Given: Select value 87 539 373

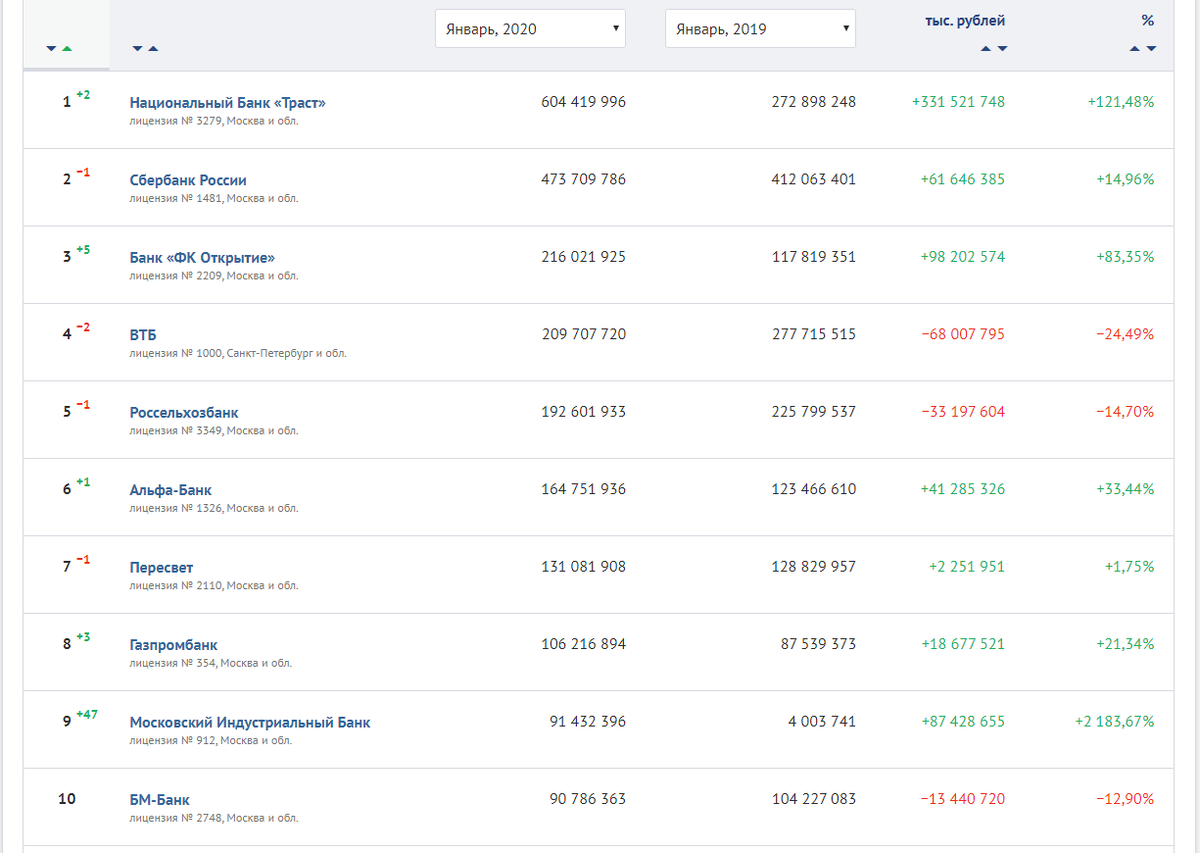Looking at the screenshot, I should [x=818, y=645].
